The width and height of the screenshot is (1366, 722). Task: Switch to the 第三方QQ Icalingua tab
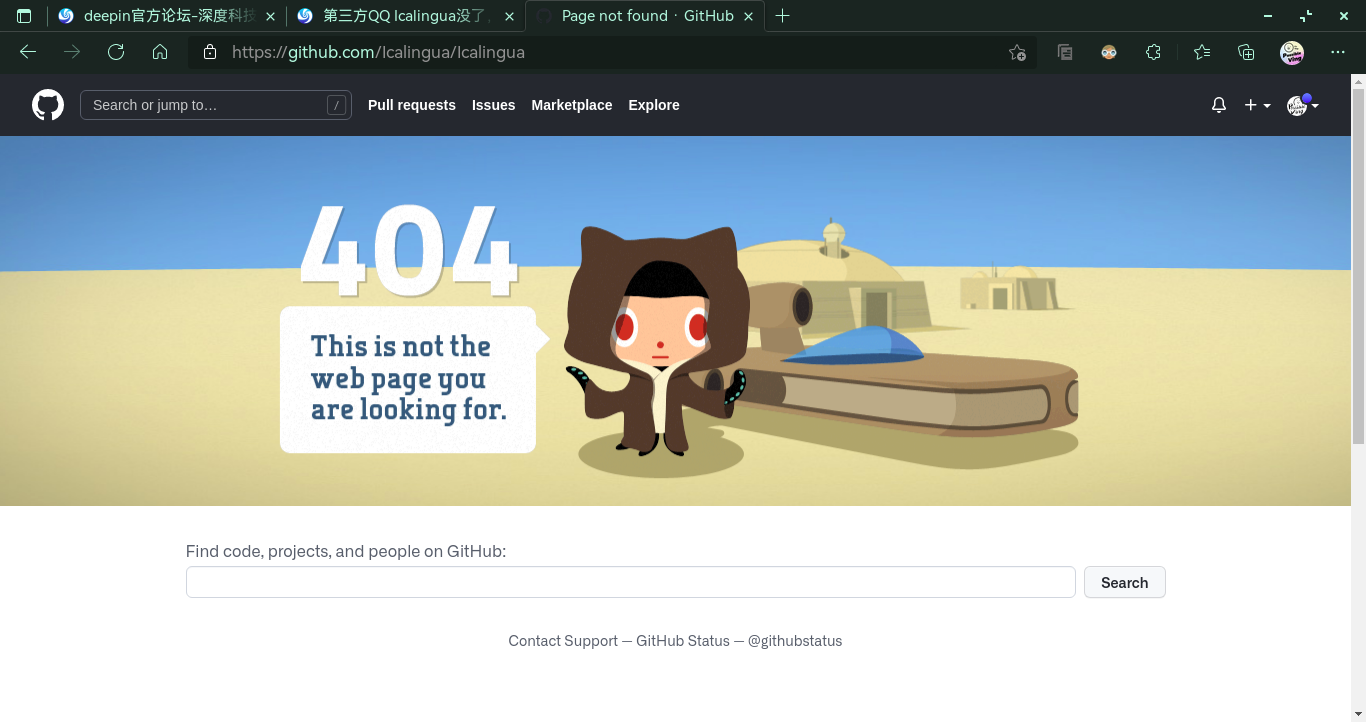[406, 16]
